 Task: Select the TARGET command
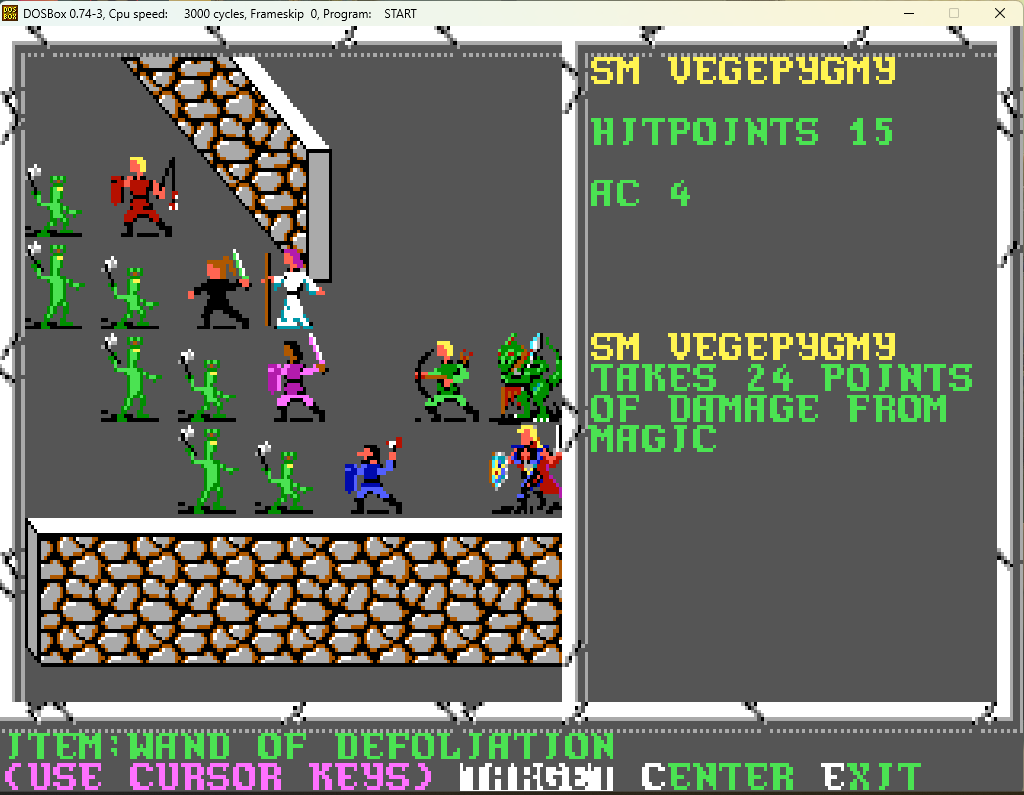pos(536,777)
